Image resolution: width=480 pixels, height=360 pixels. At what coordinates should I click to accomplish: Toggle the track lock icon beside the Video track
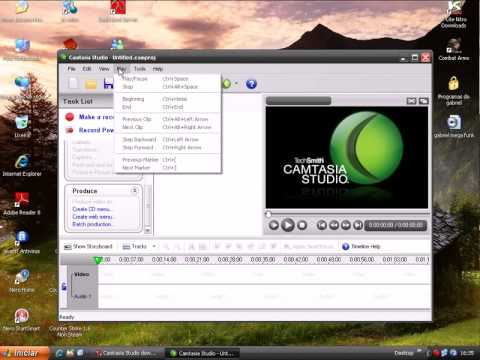coord(64,286)
